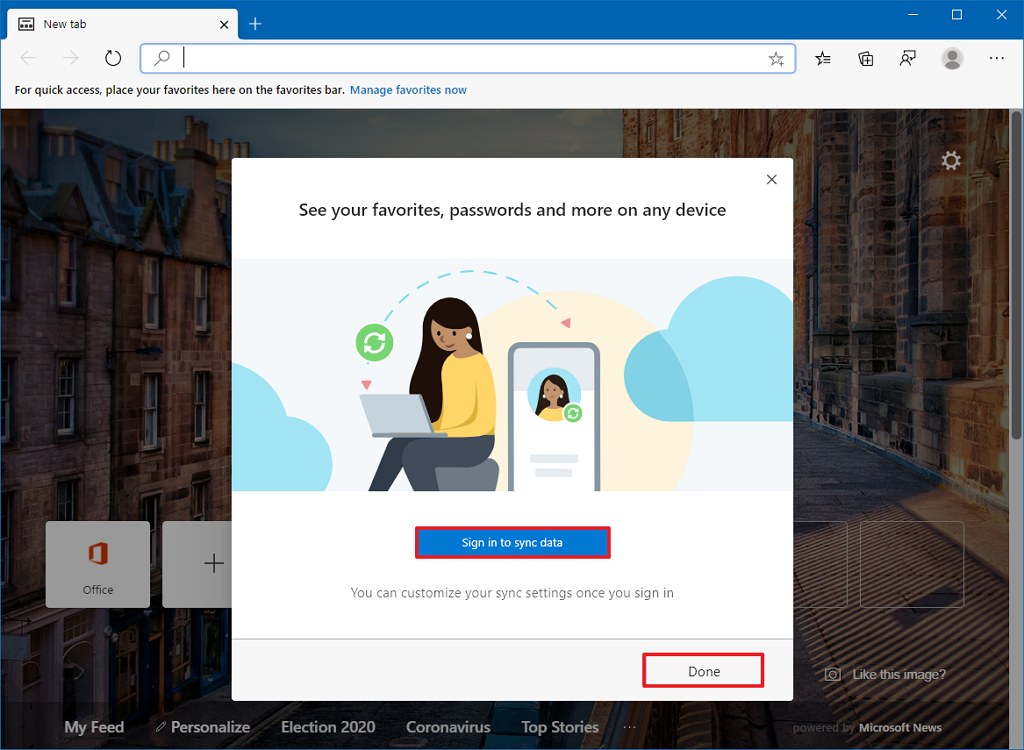Click the Send feedback icon

pyautogui.click(x=908, y=59)
